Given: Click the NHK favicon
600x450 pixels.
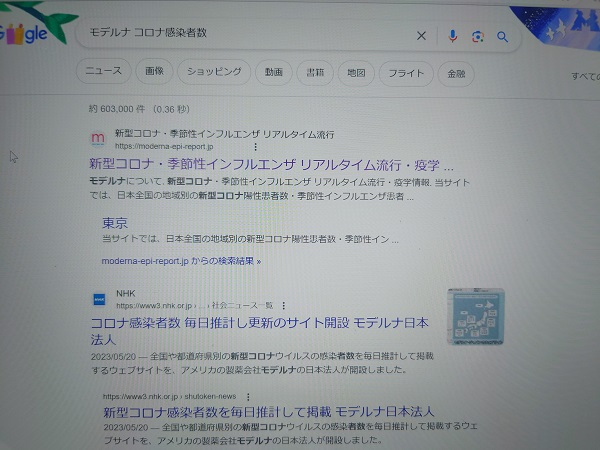Looking at the screenshot, I should tap(99, 299).
